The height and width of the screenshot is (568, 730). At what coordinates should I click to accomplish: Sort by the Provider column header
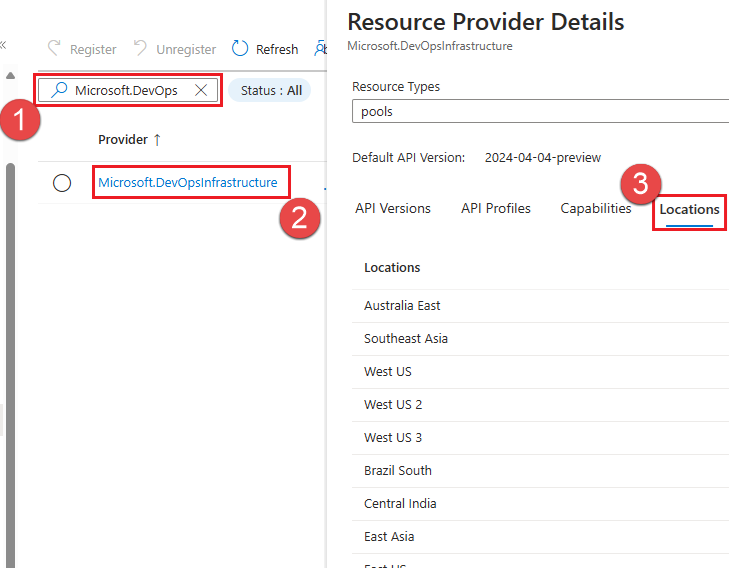click(122, 139)
